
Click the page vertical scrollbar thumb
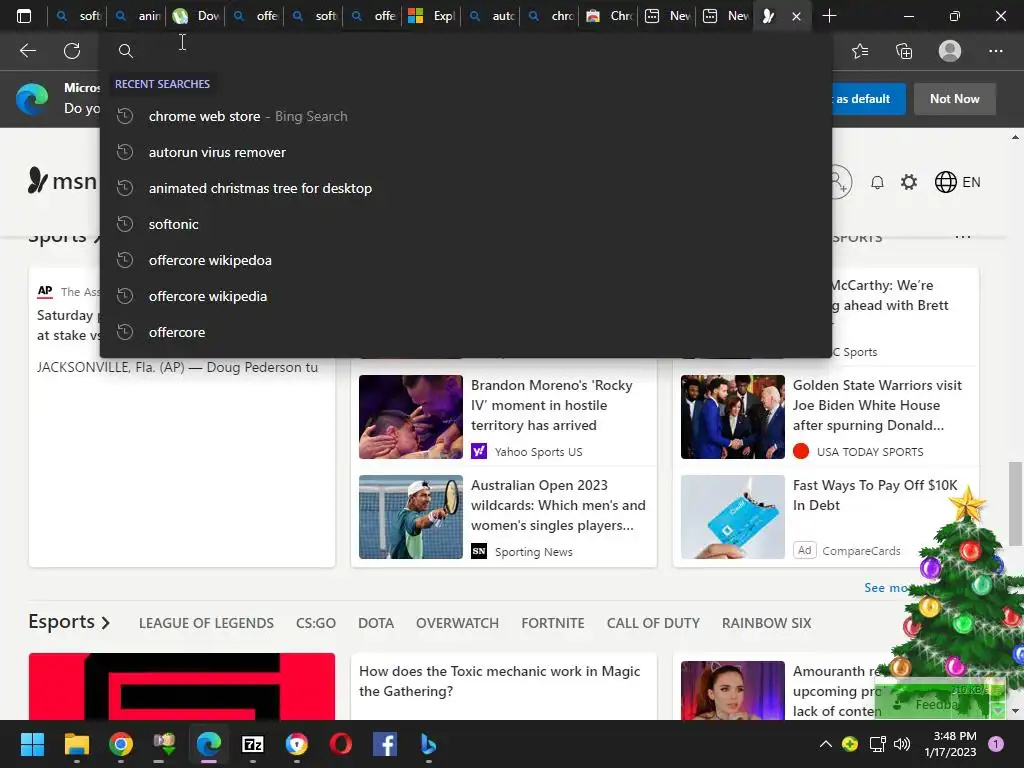point(1015,503)
